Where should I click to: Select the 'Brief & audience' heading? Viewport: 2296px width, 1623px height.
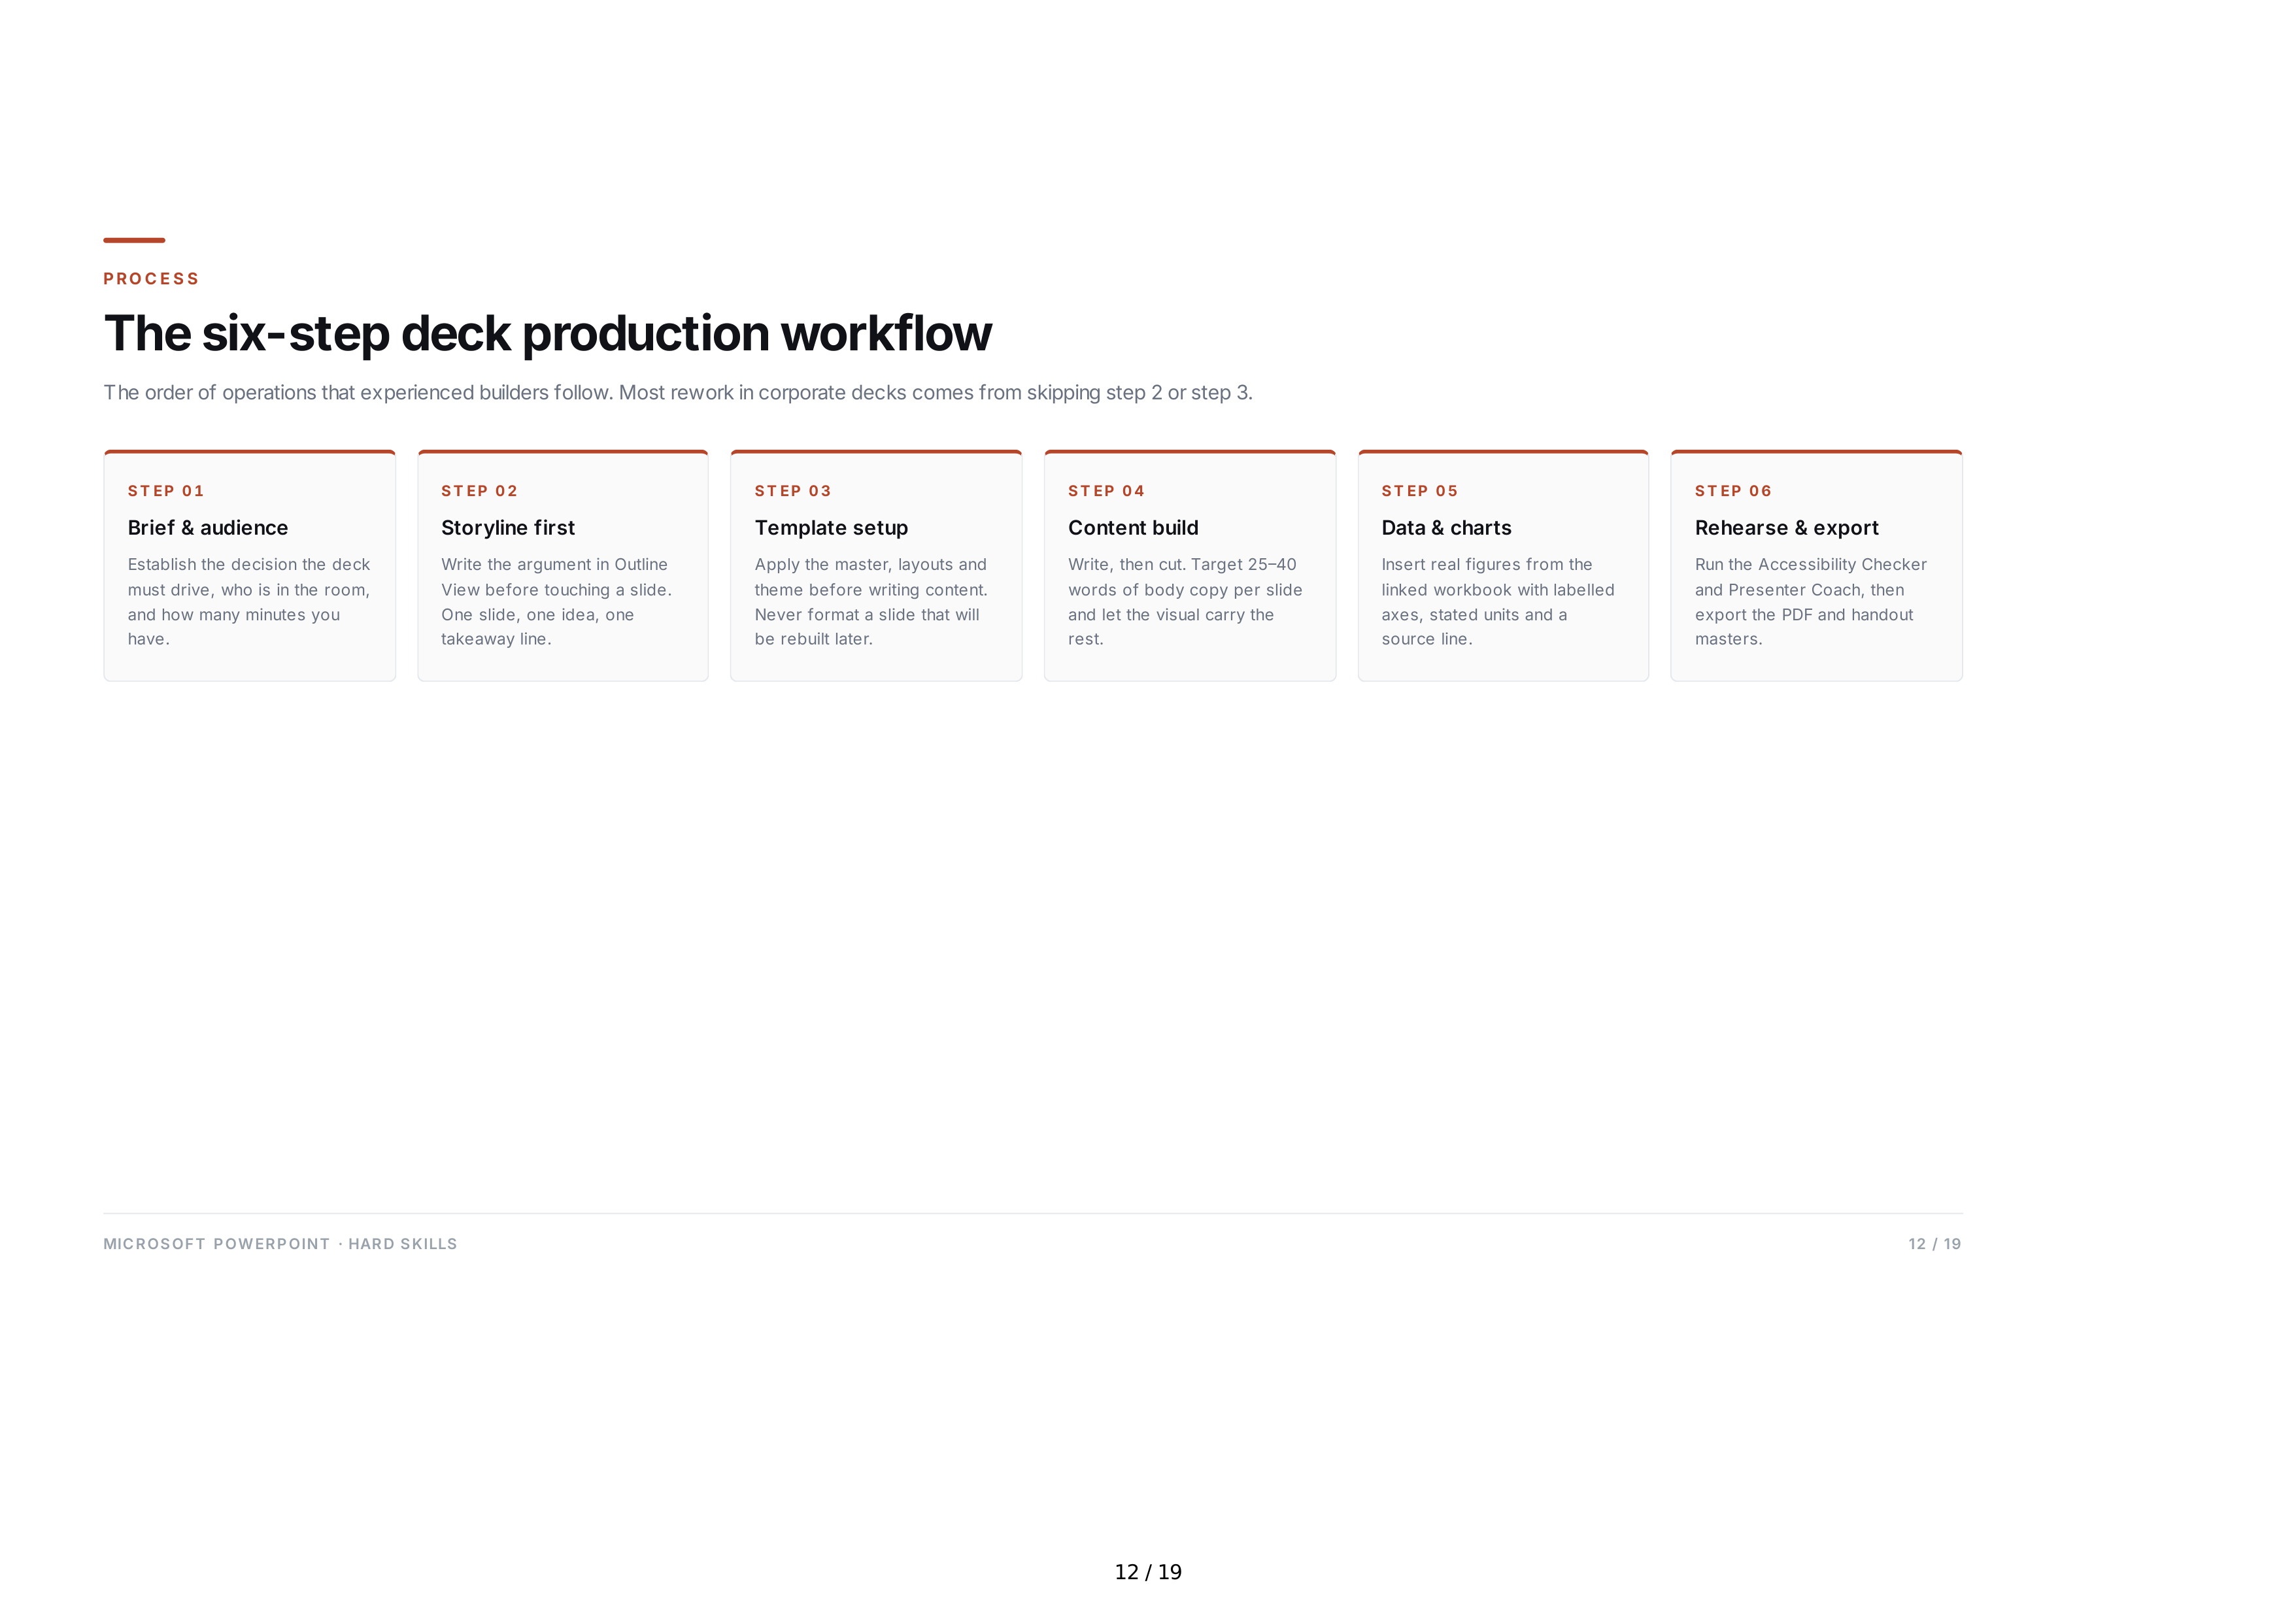208,528
